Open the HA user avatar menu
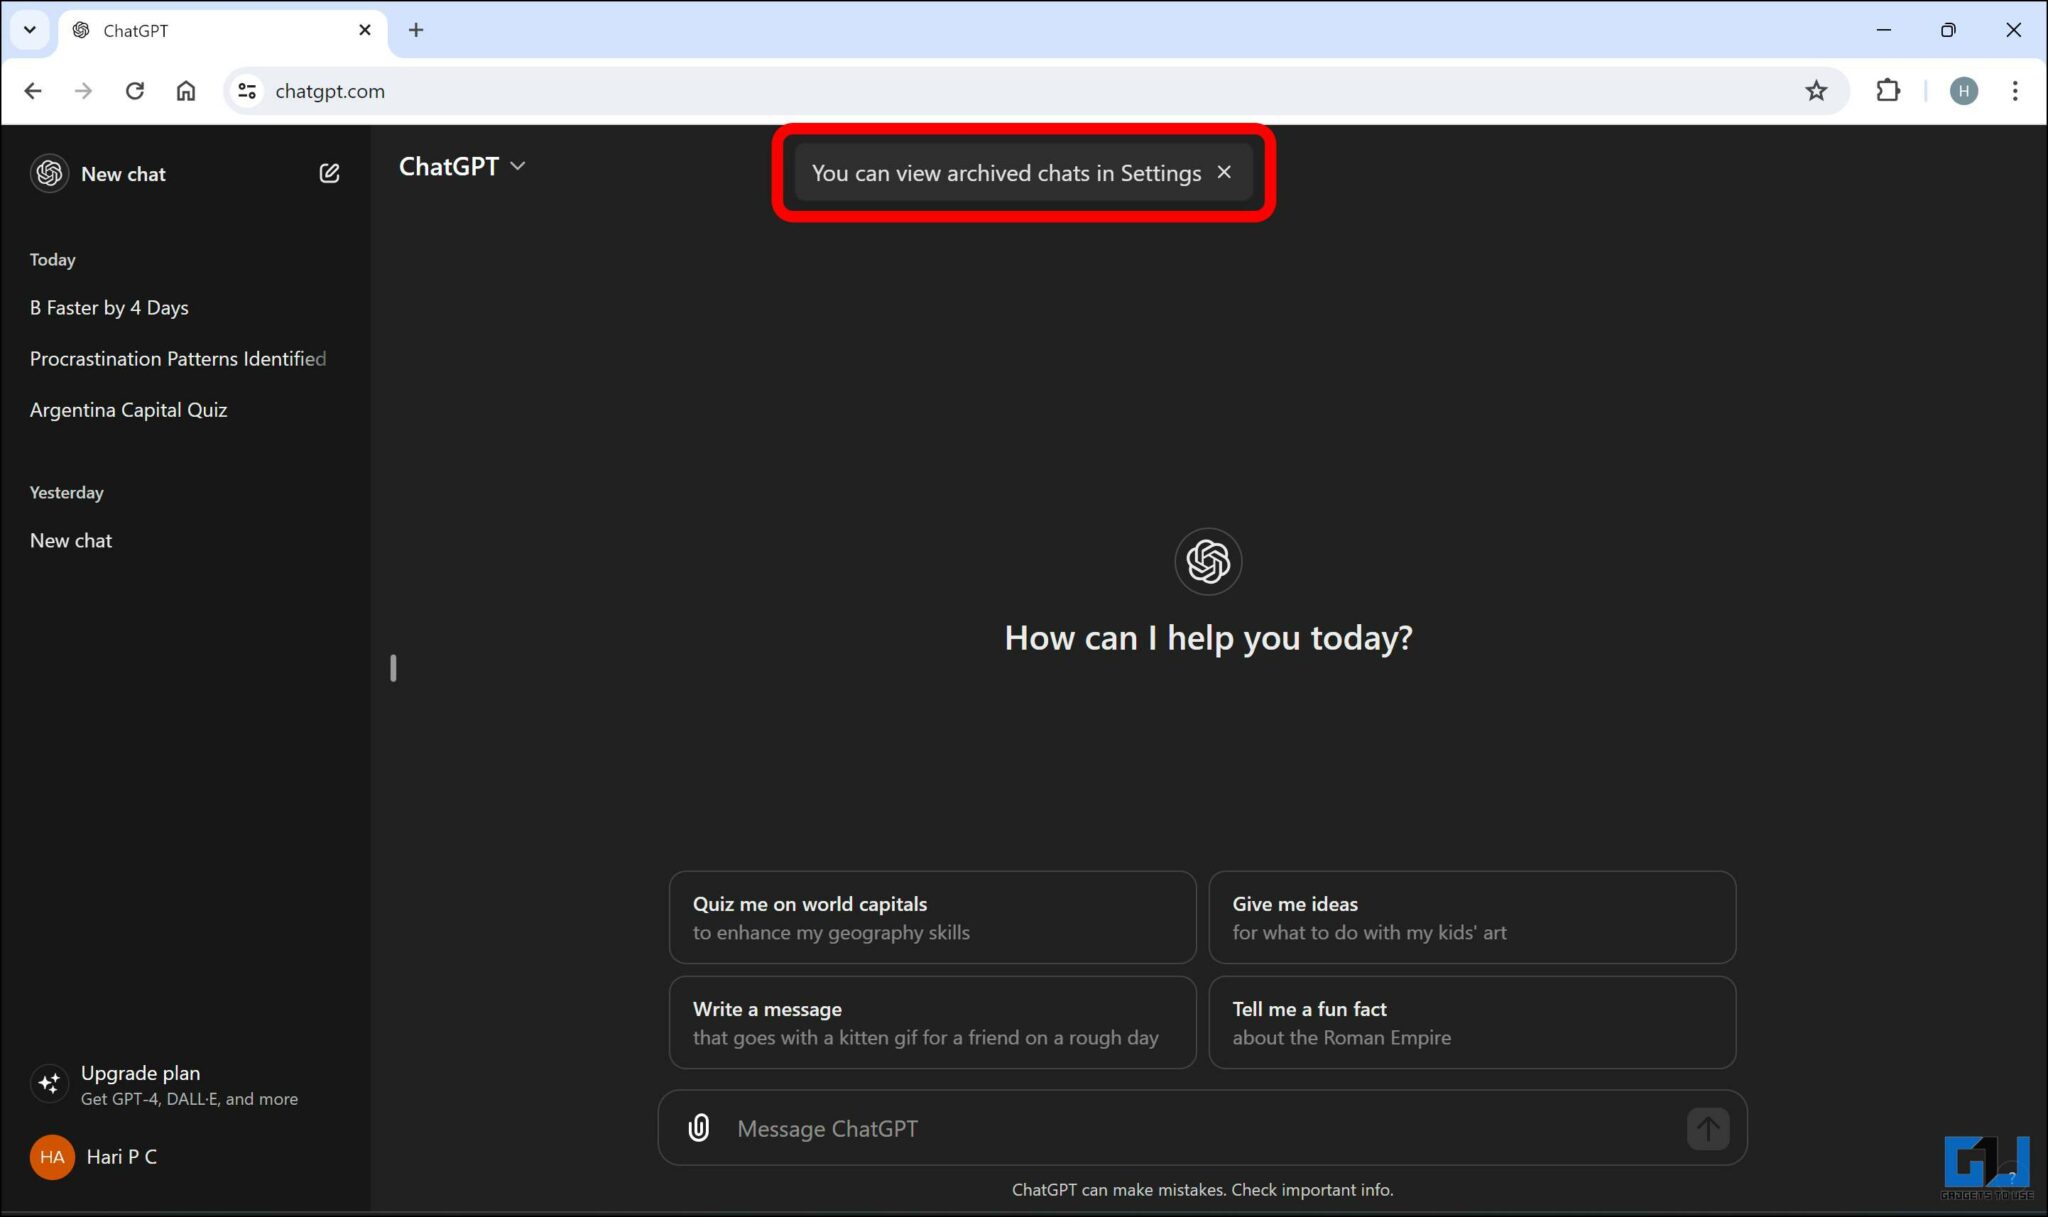The height and width of the screenshot is (1217, 2048). (x=52, y=1157)
